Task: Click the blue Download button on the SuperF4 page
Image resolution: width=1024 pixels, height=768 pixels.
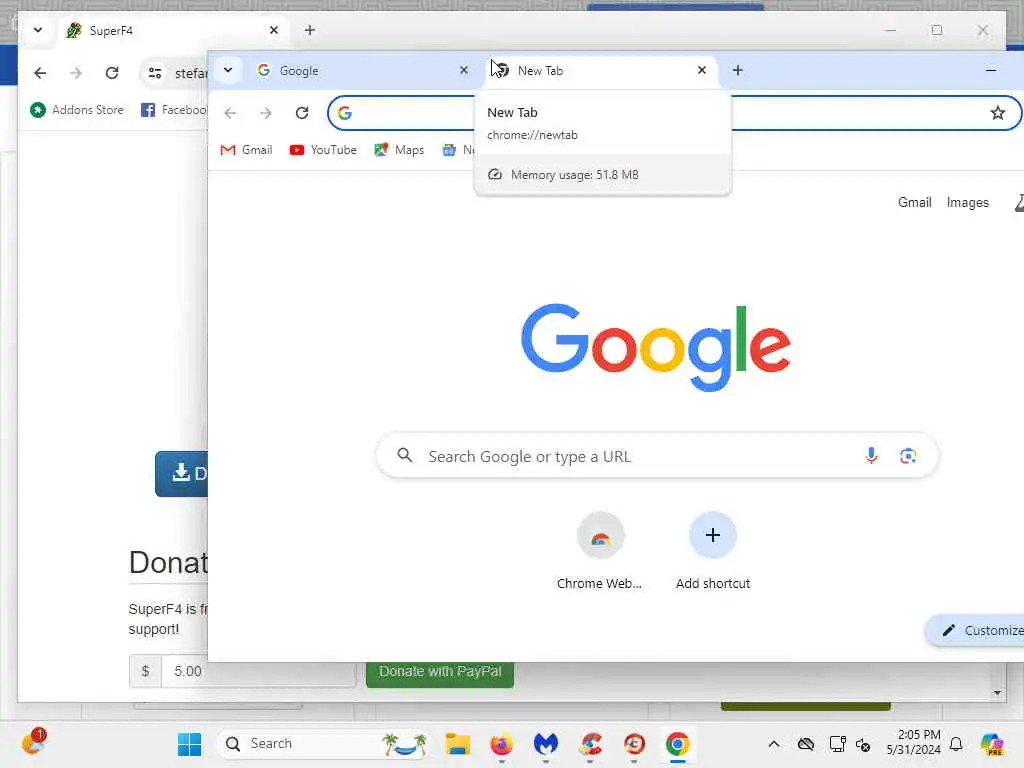Action: (x=182, y=473)
